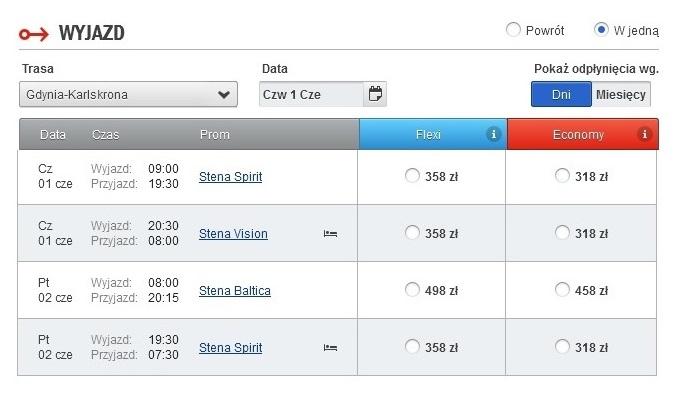Viewport: 674px width, 393px height.
Task: Open the Stena Baltica ferry link
Action: tap(235, 291)
